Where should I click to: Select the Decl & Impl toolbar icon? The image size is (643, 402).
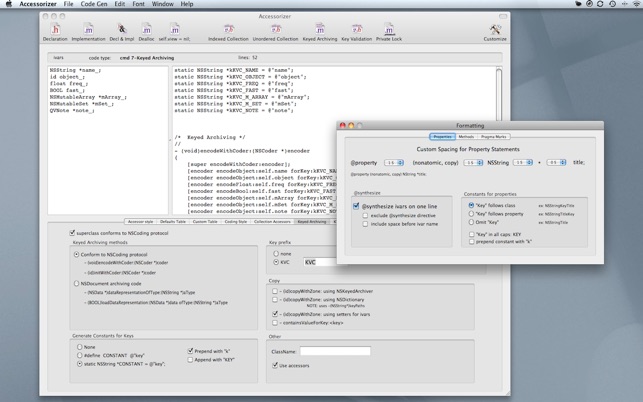click(121, 30)
